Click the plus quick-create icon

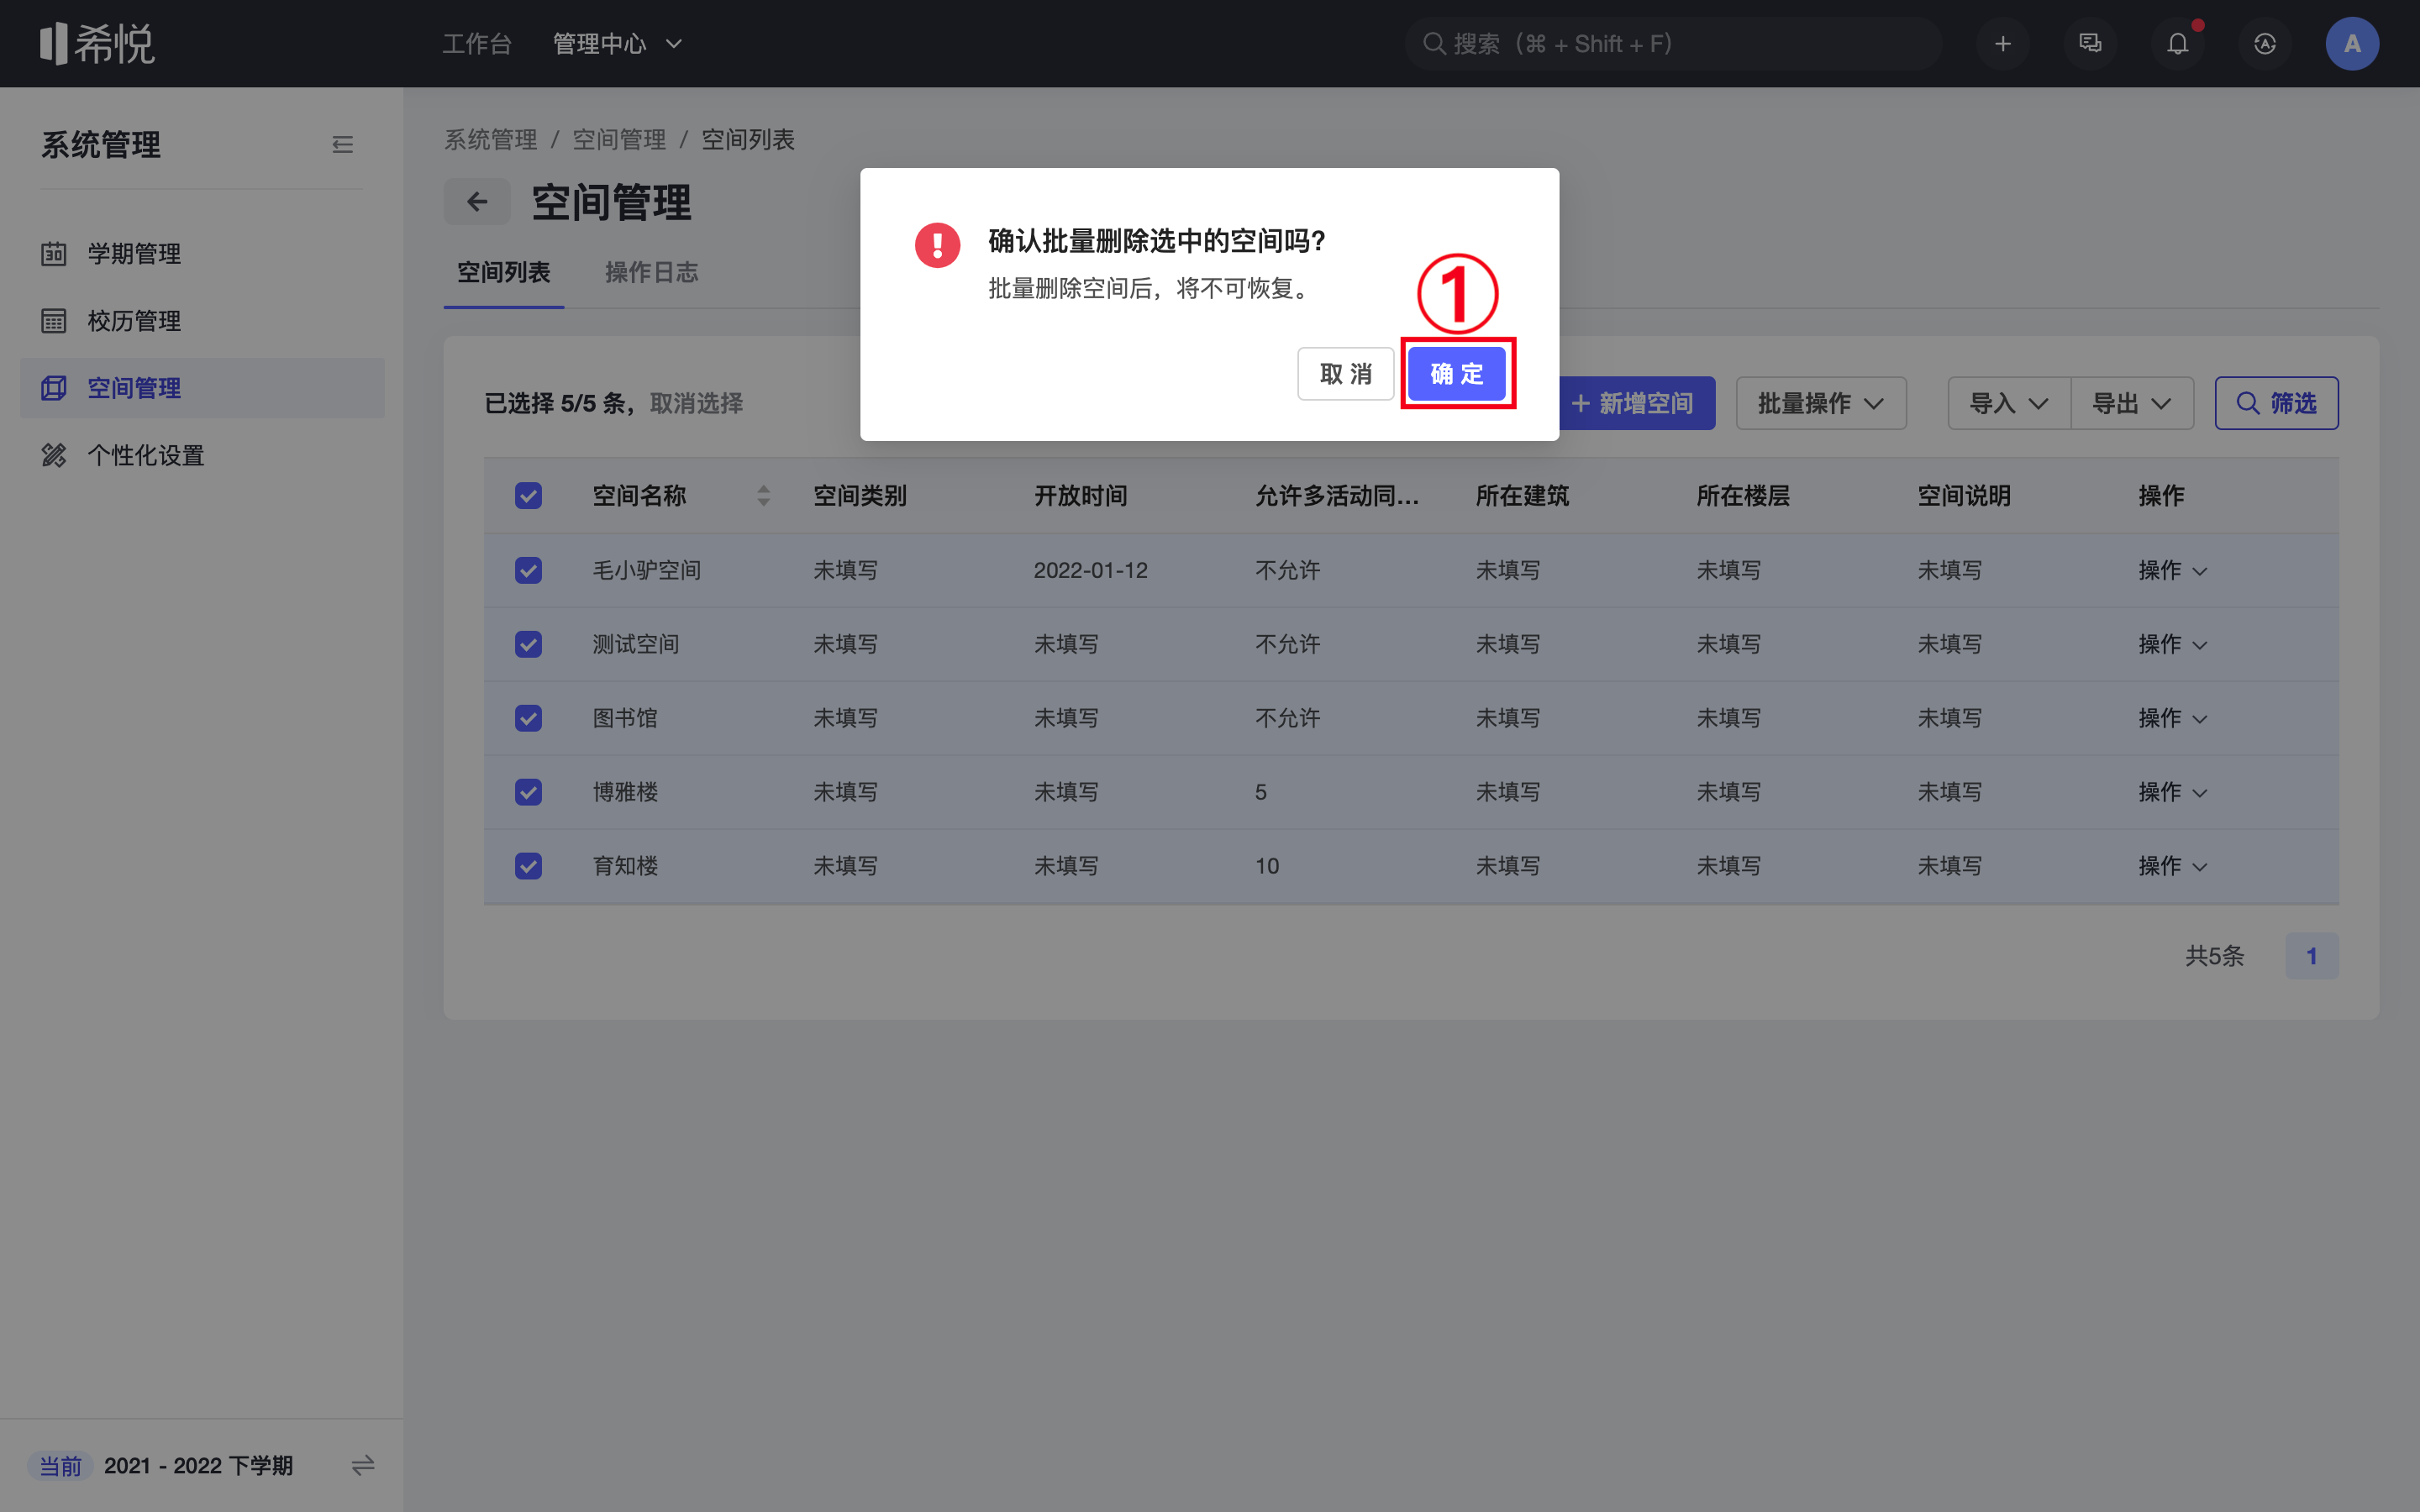[2002, 43]
